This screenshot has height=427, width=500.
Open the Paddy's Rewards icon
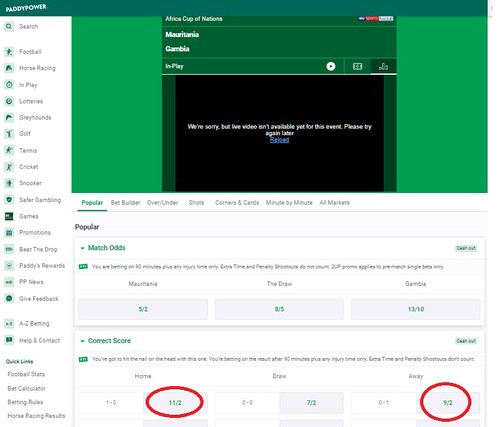coord(9,266)
